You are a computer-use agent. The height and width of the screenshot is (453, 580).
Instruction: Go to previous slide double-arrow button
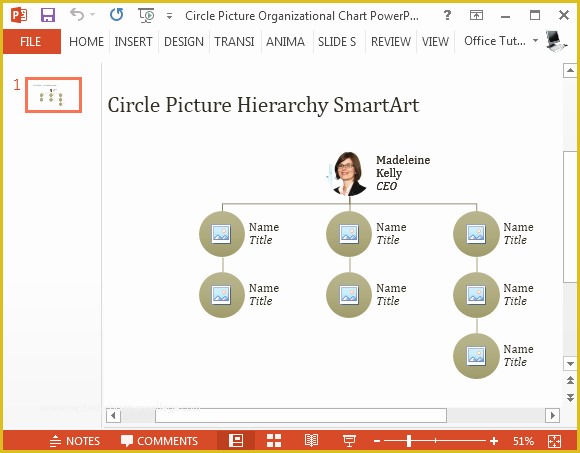[x=570, y=380]
